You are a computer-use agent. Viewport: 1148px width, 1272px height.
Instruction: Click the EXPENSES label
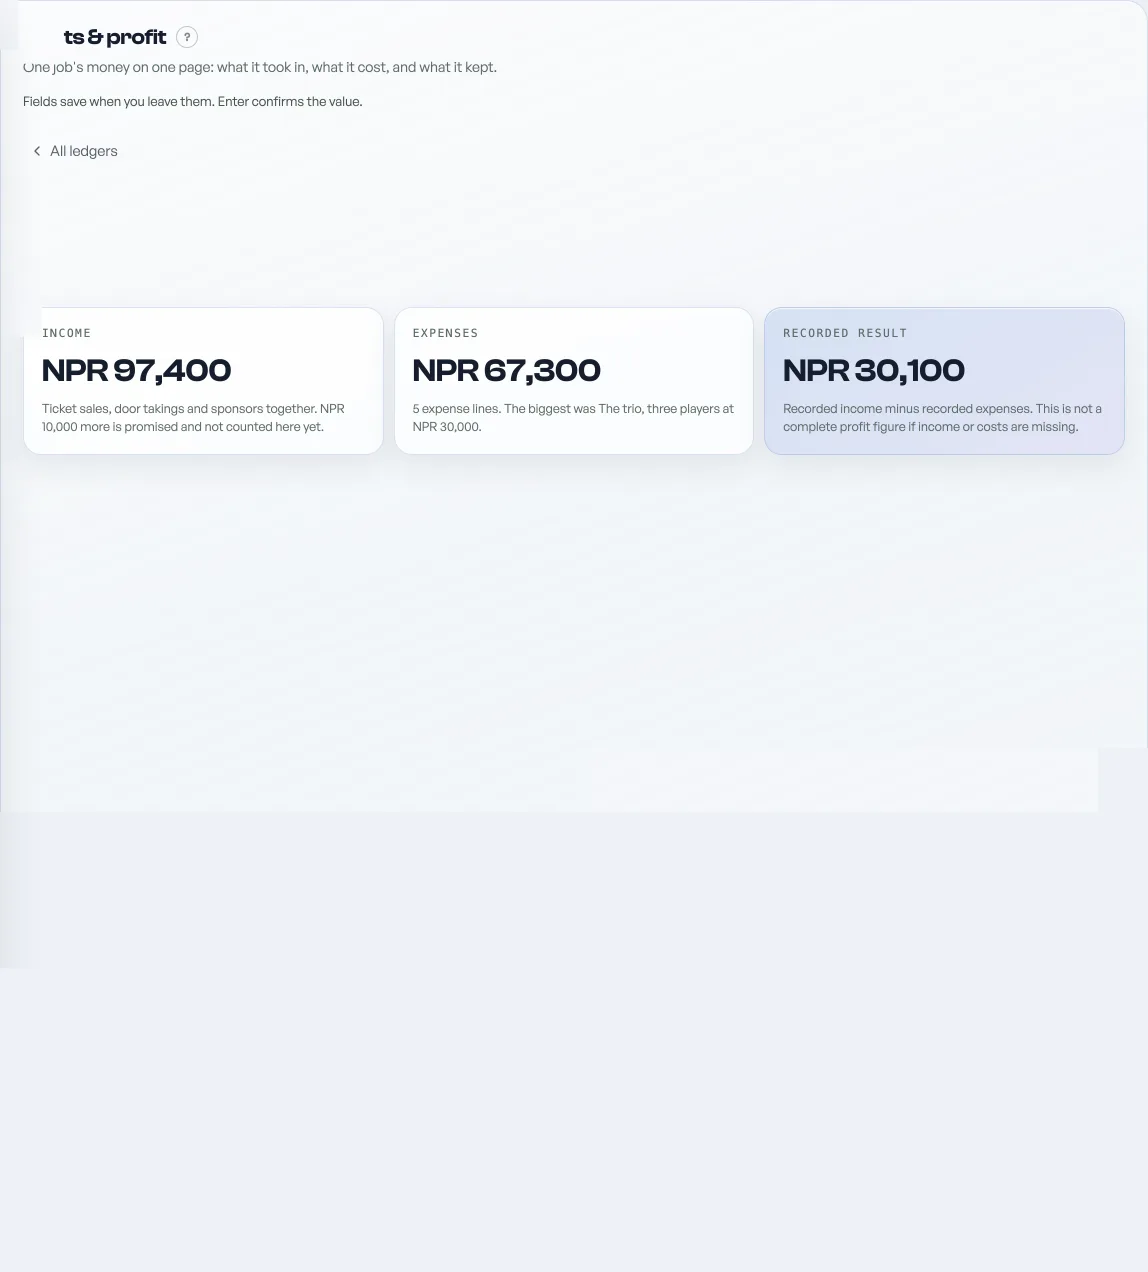click(x=445, y=333)
